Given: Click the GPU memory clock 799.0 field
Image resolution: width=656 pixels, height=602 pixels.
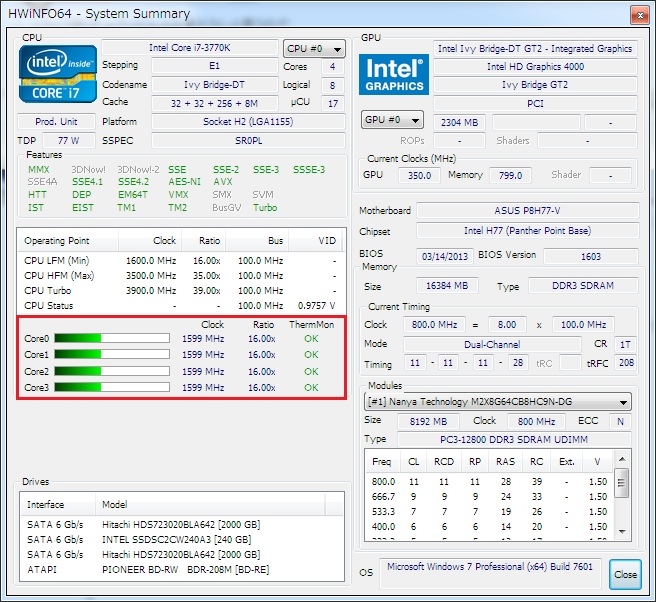Looking at the screenshot, I should tap(510, 175).
